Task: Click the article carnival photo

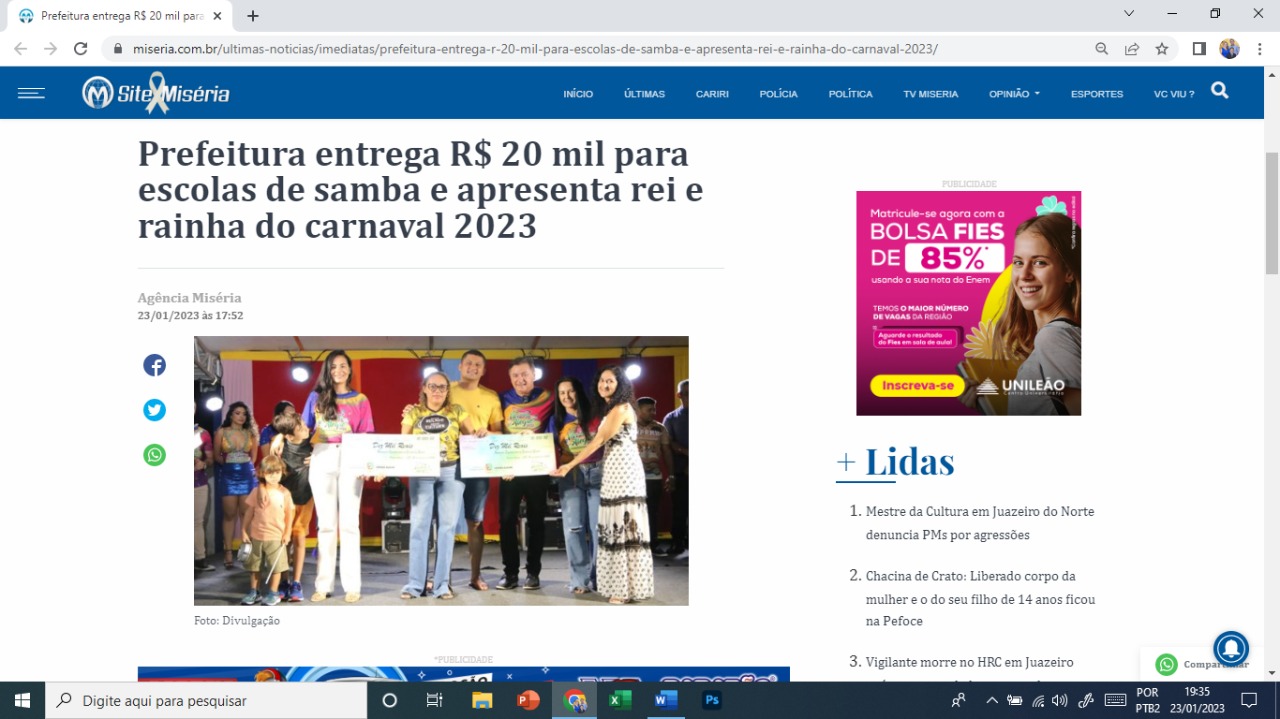Action: tap(441, 470)
